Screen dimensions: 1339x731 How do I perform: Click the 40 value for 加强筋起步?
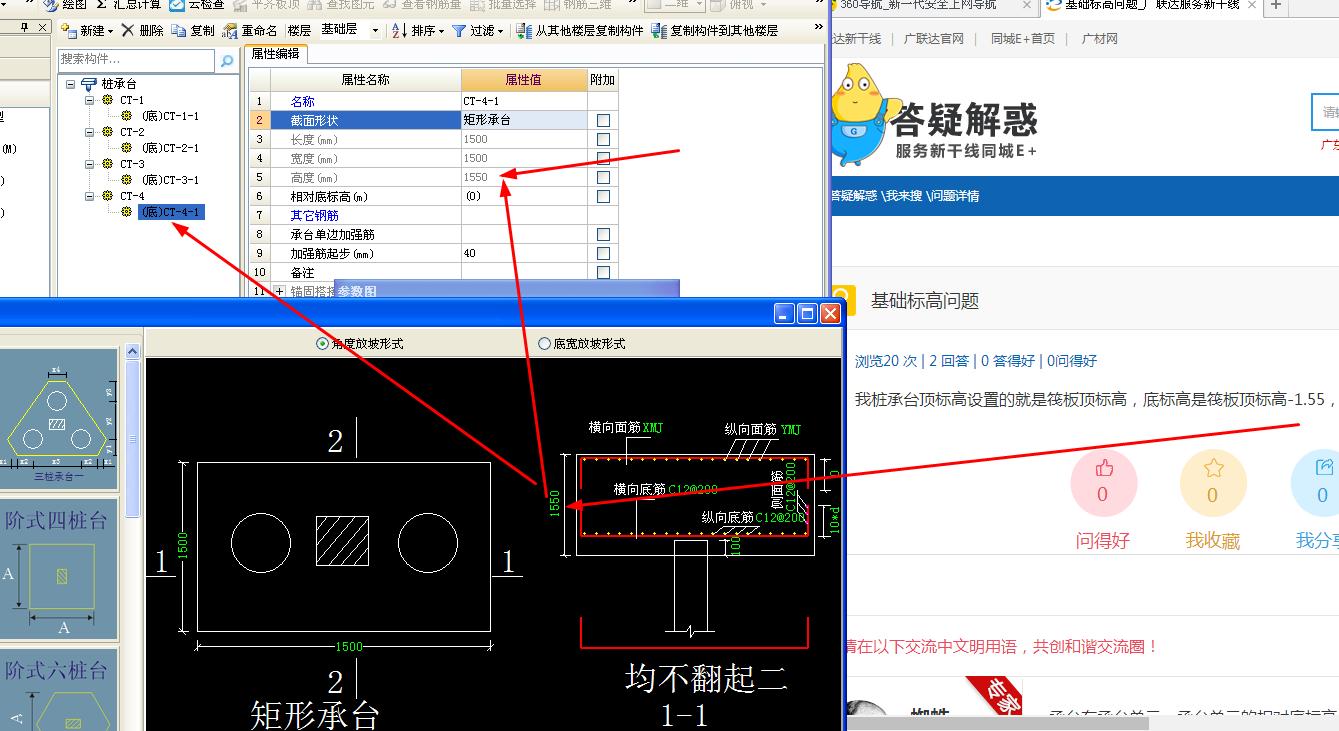(524, 254)
